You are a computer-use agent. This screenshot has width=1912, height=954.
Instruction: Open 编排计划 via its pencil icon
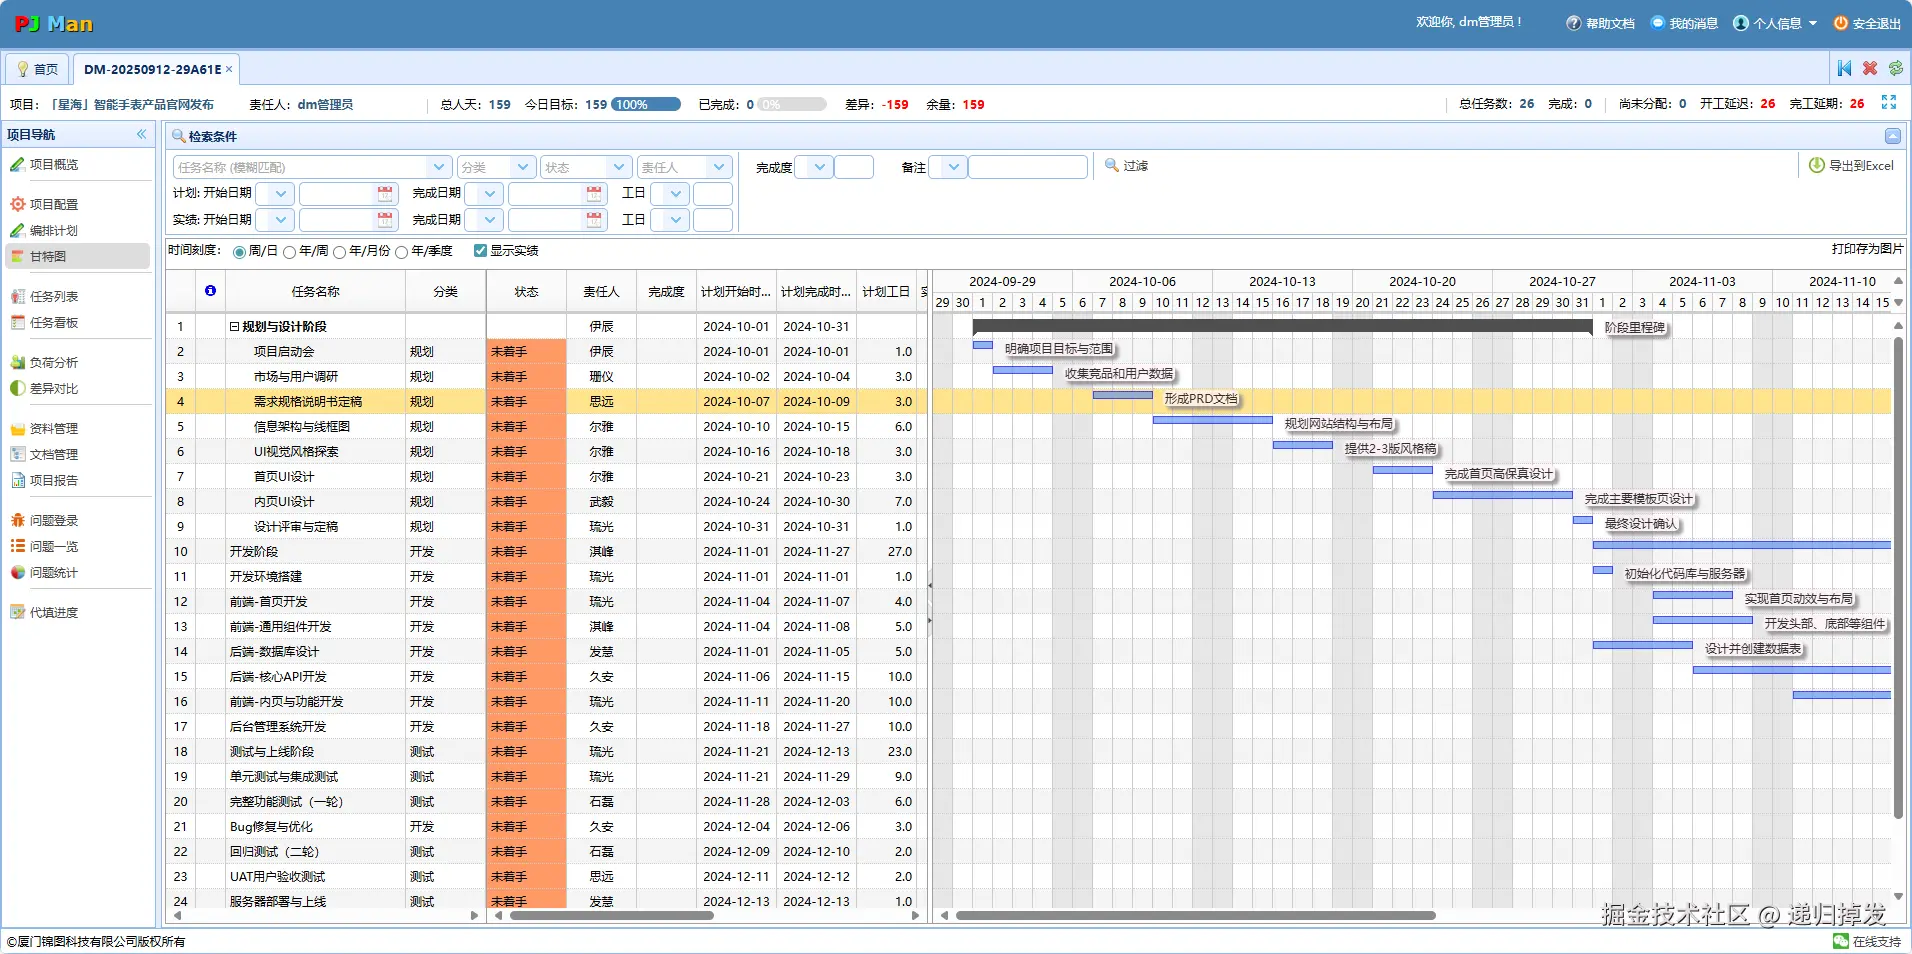click(18, 230)
